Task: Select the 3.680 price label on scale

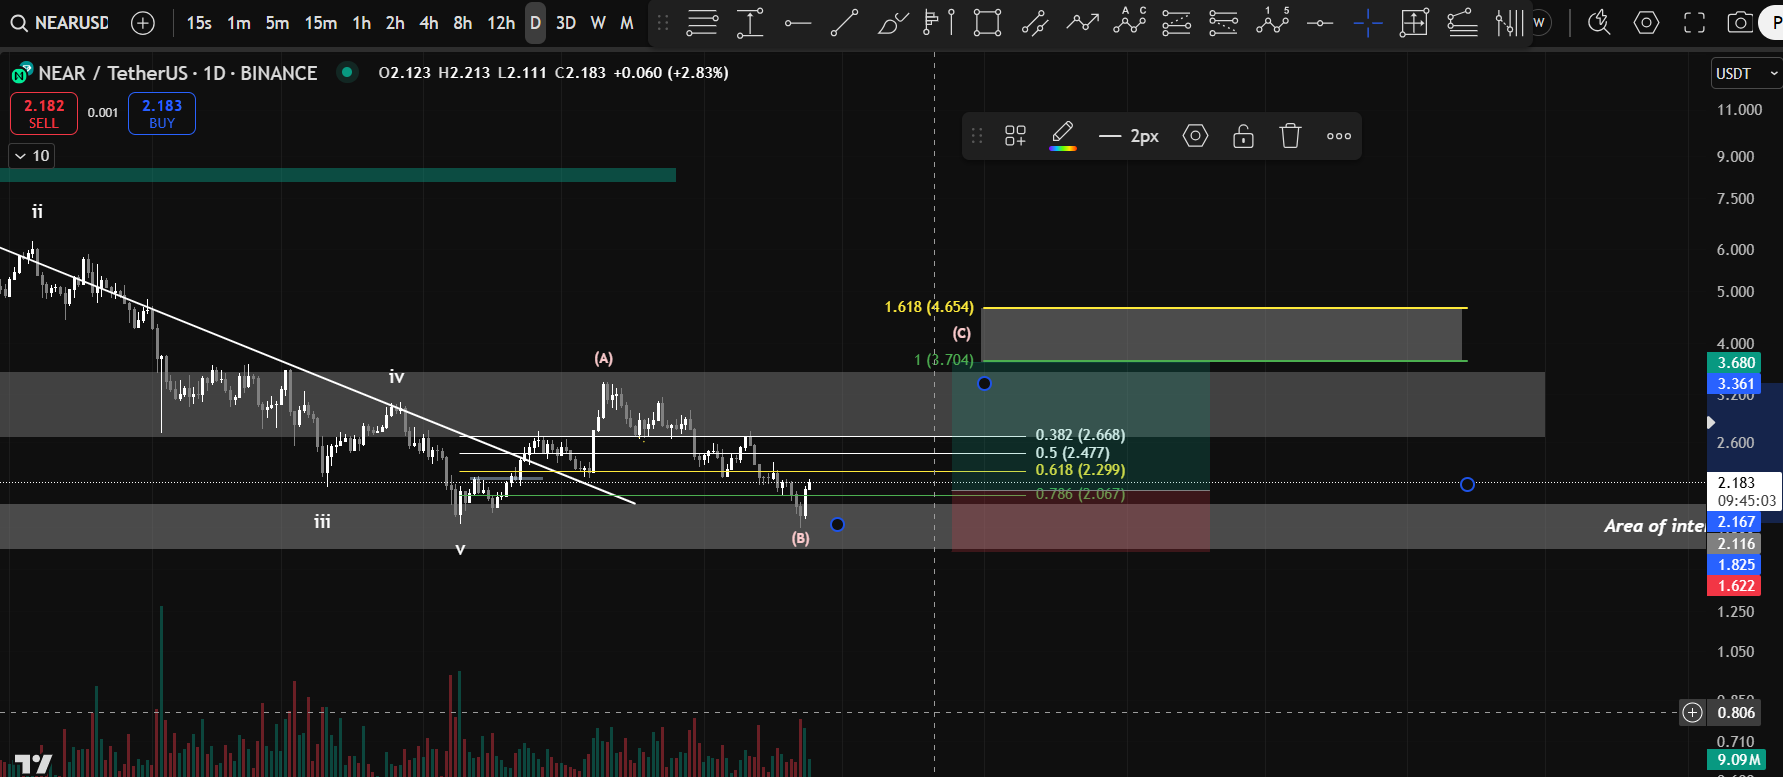Action: point(1736,363)
